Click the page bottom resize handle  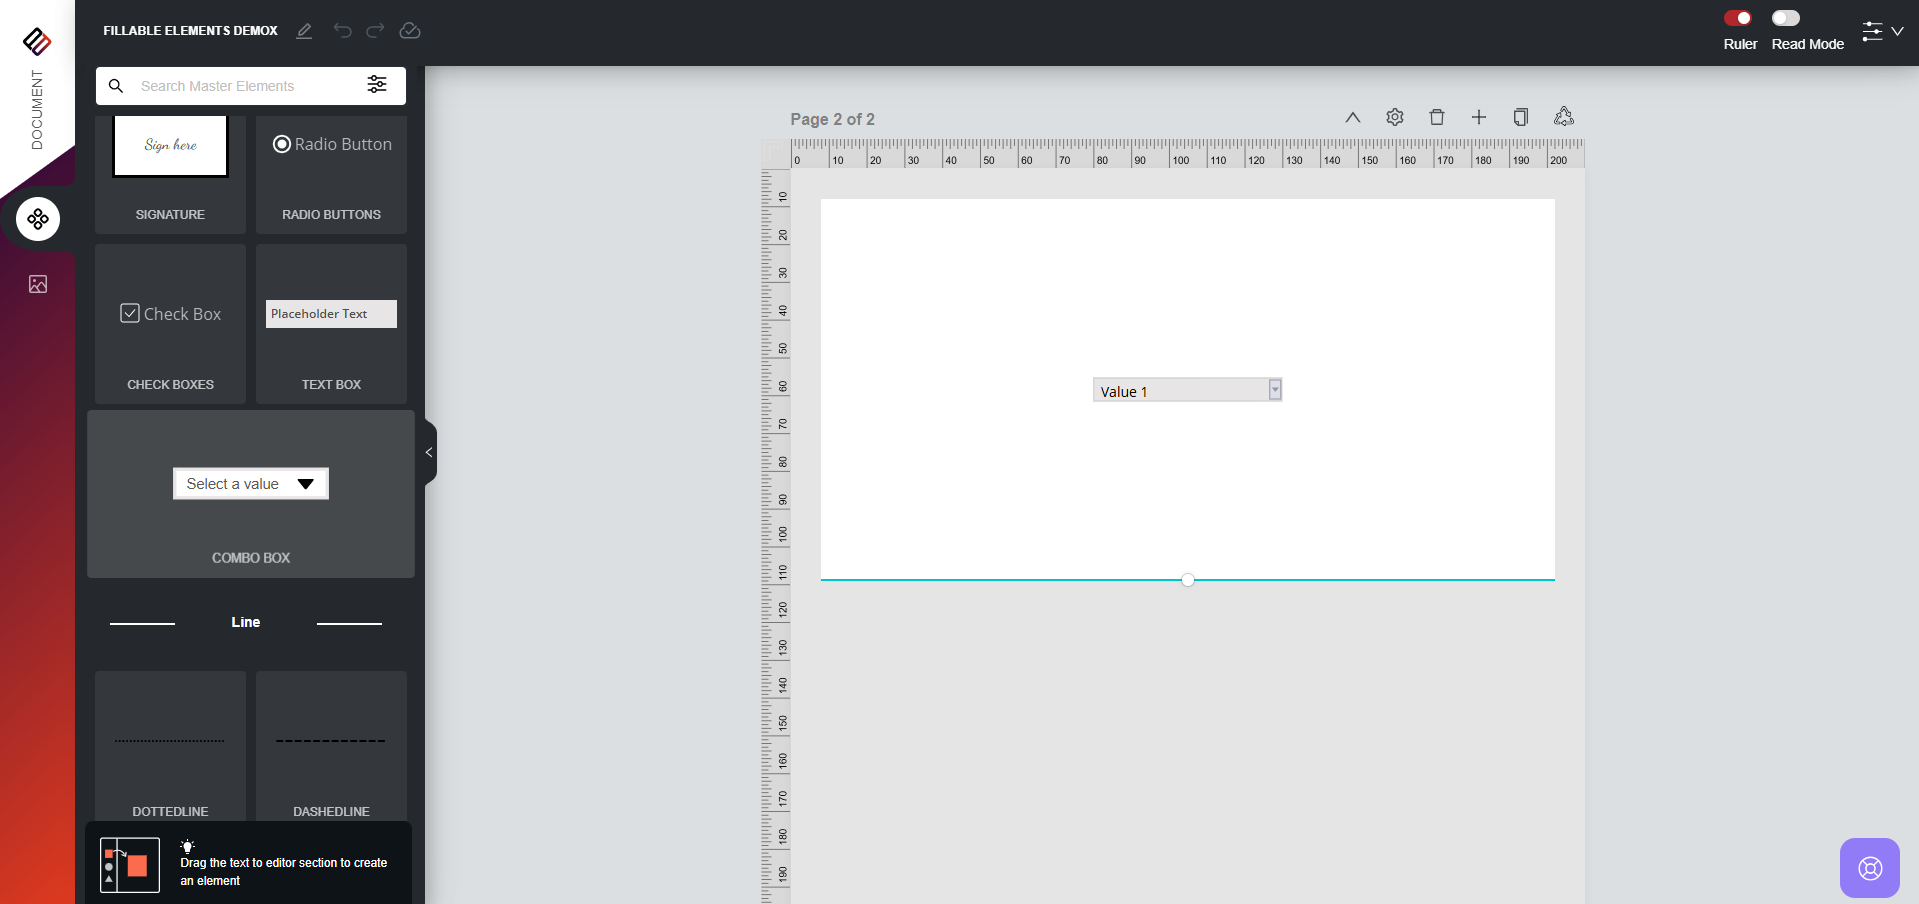point(1188,580)
